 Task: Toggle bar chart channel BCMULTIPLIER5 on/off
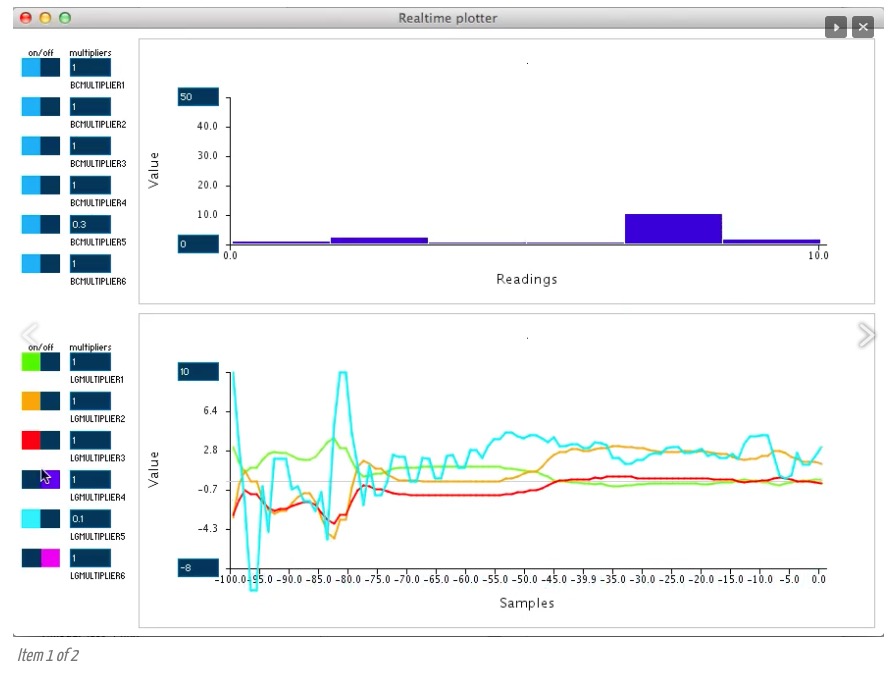tap(41, 224)
